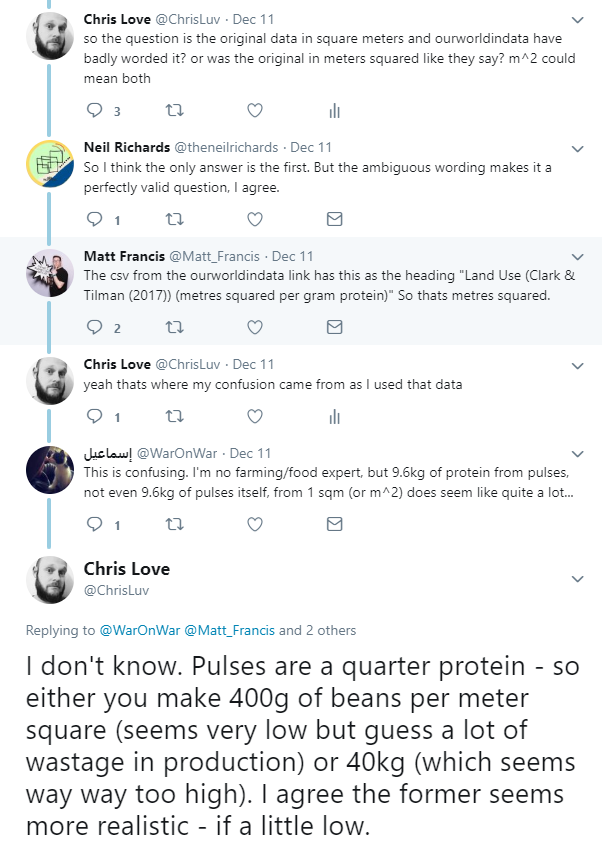
Task: Open Neil Richards' profile picture
Action: click(49, 165)
